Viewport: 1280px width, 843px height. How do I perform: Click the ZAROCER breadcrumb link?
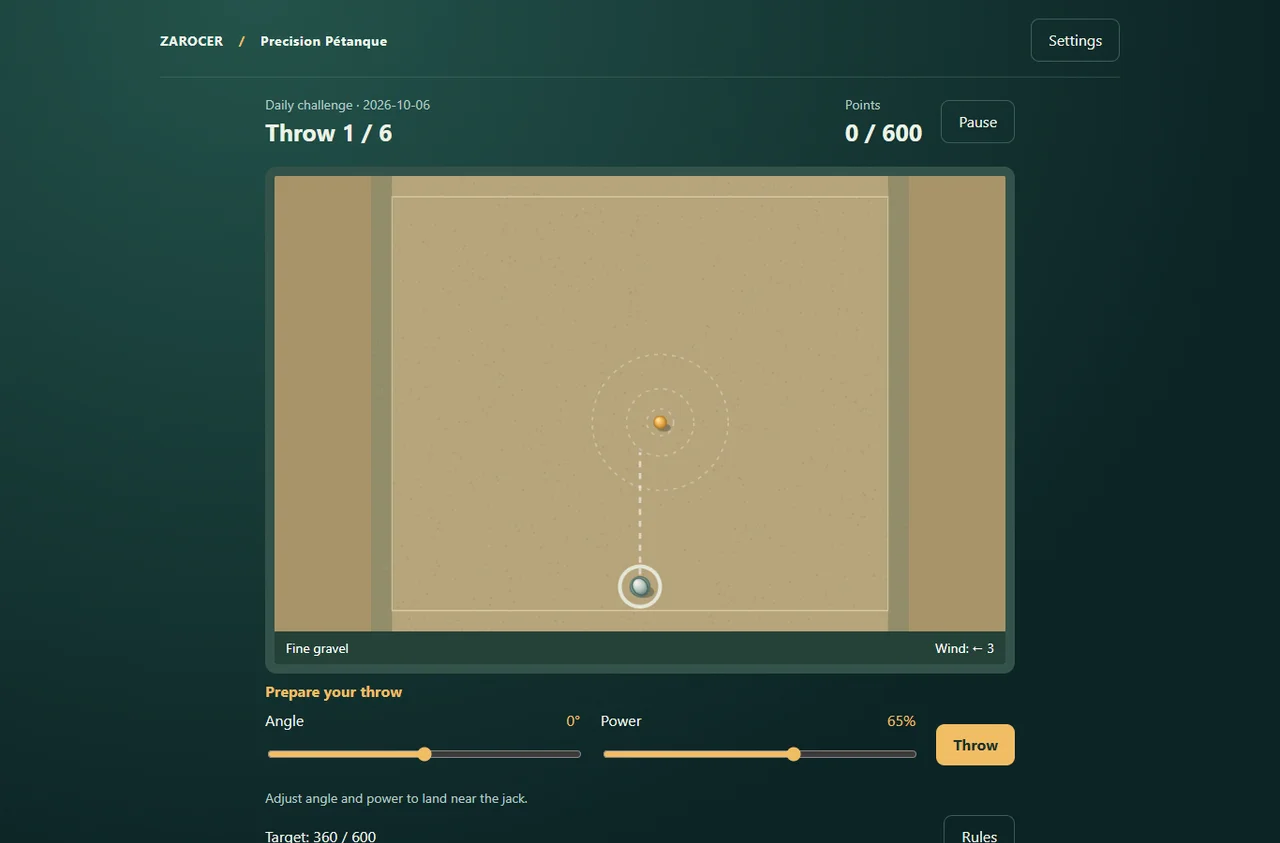coord(192,41)
